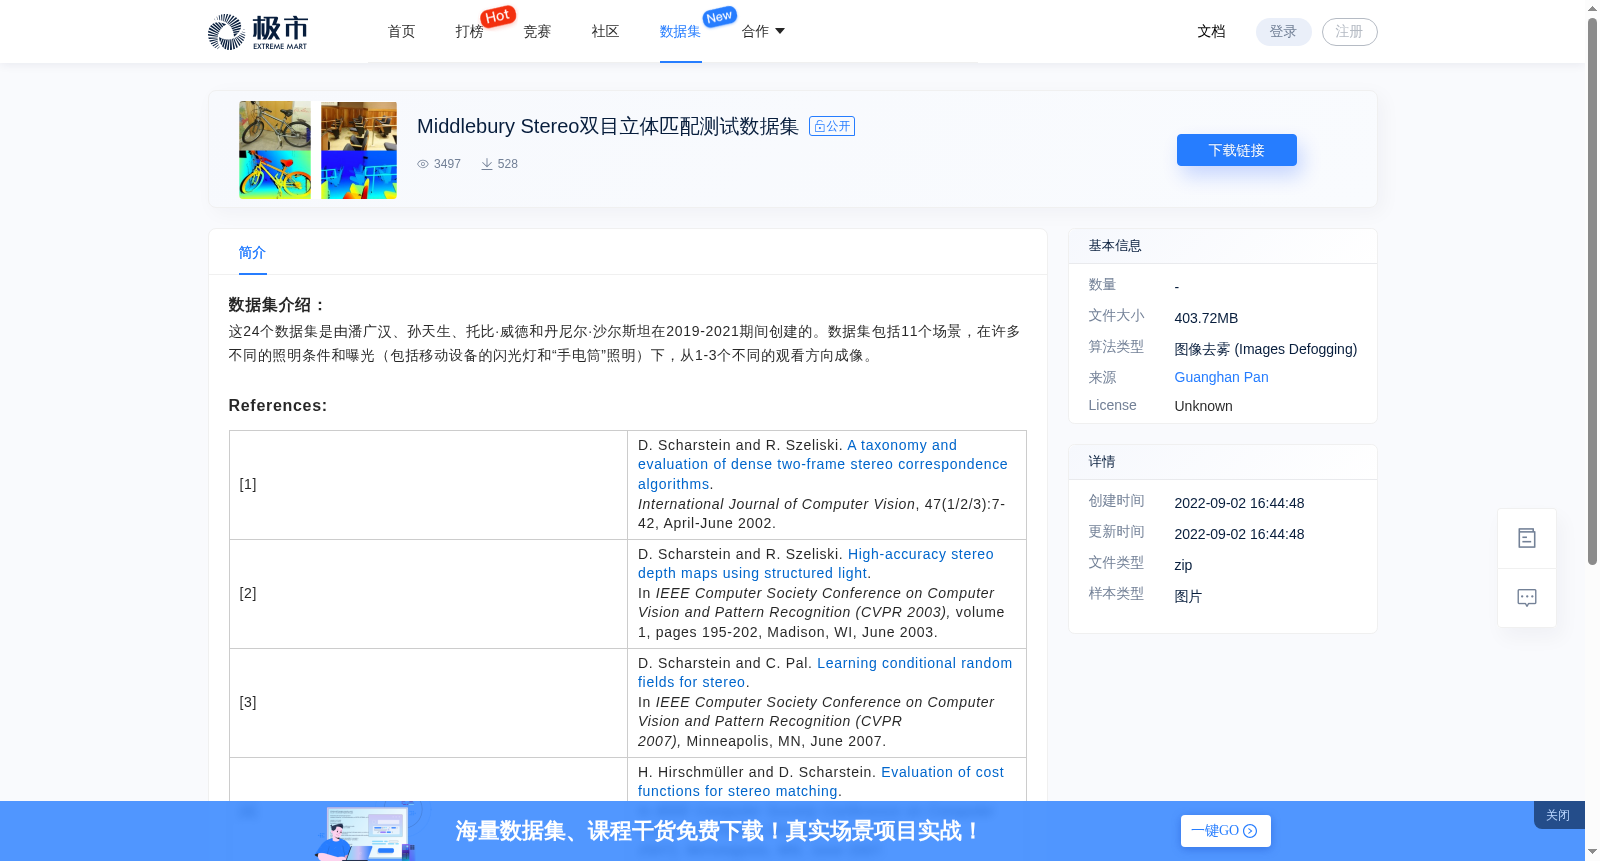Viewport: 1600px width, 861px height.
Task: Expand the 合作 dropdown menu
Action: (763, 32)
